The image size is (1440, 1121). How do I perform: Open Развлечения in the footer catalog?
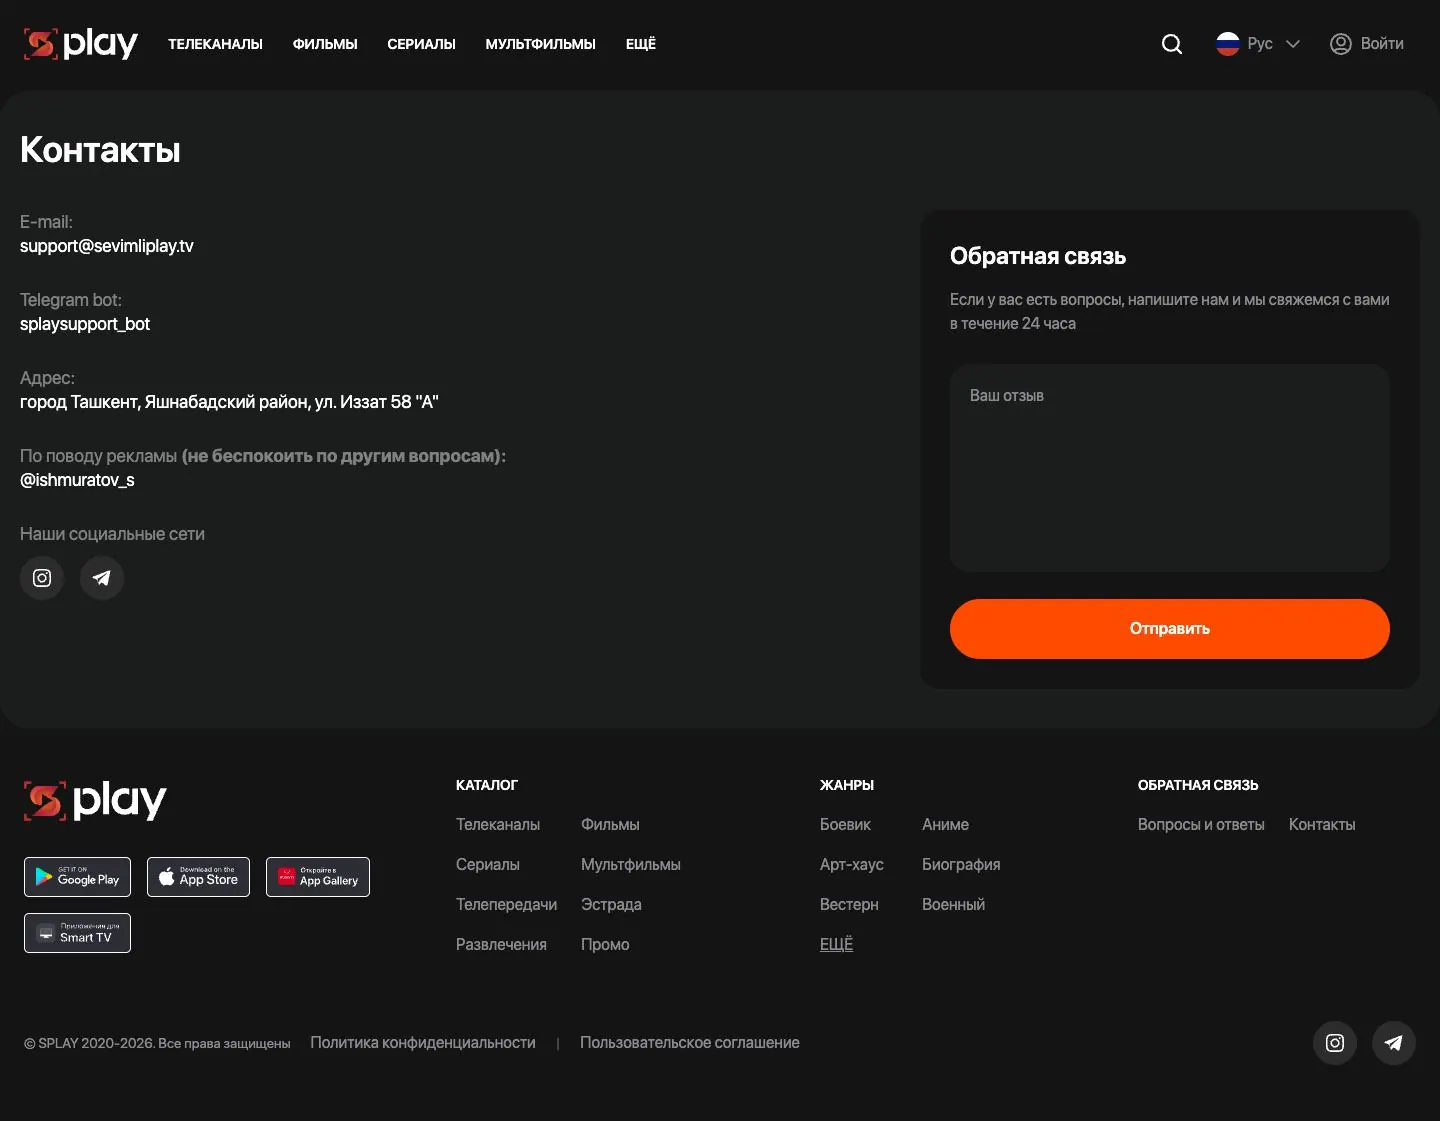coord(501,945)
